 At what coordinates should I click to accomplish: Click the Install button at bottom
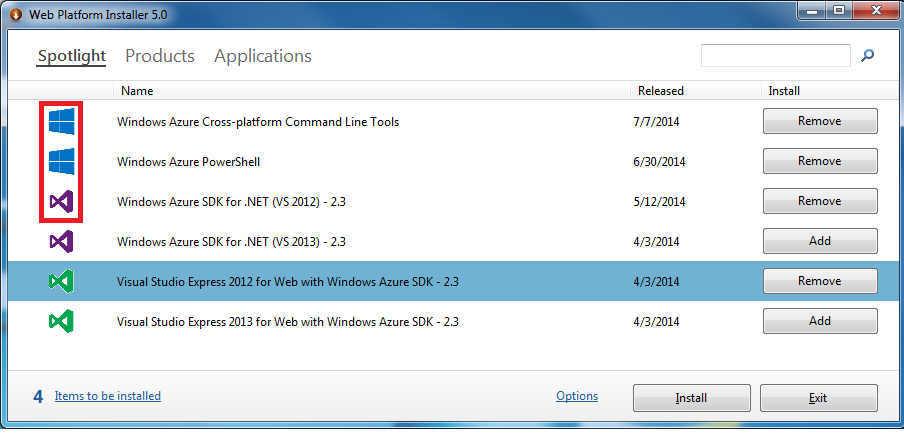coord(691,398)
